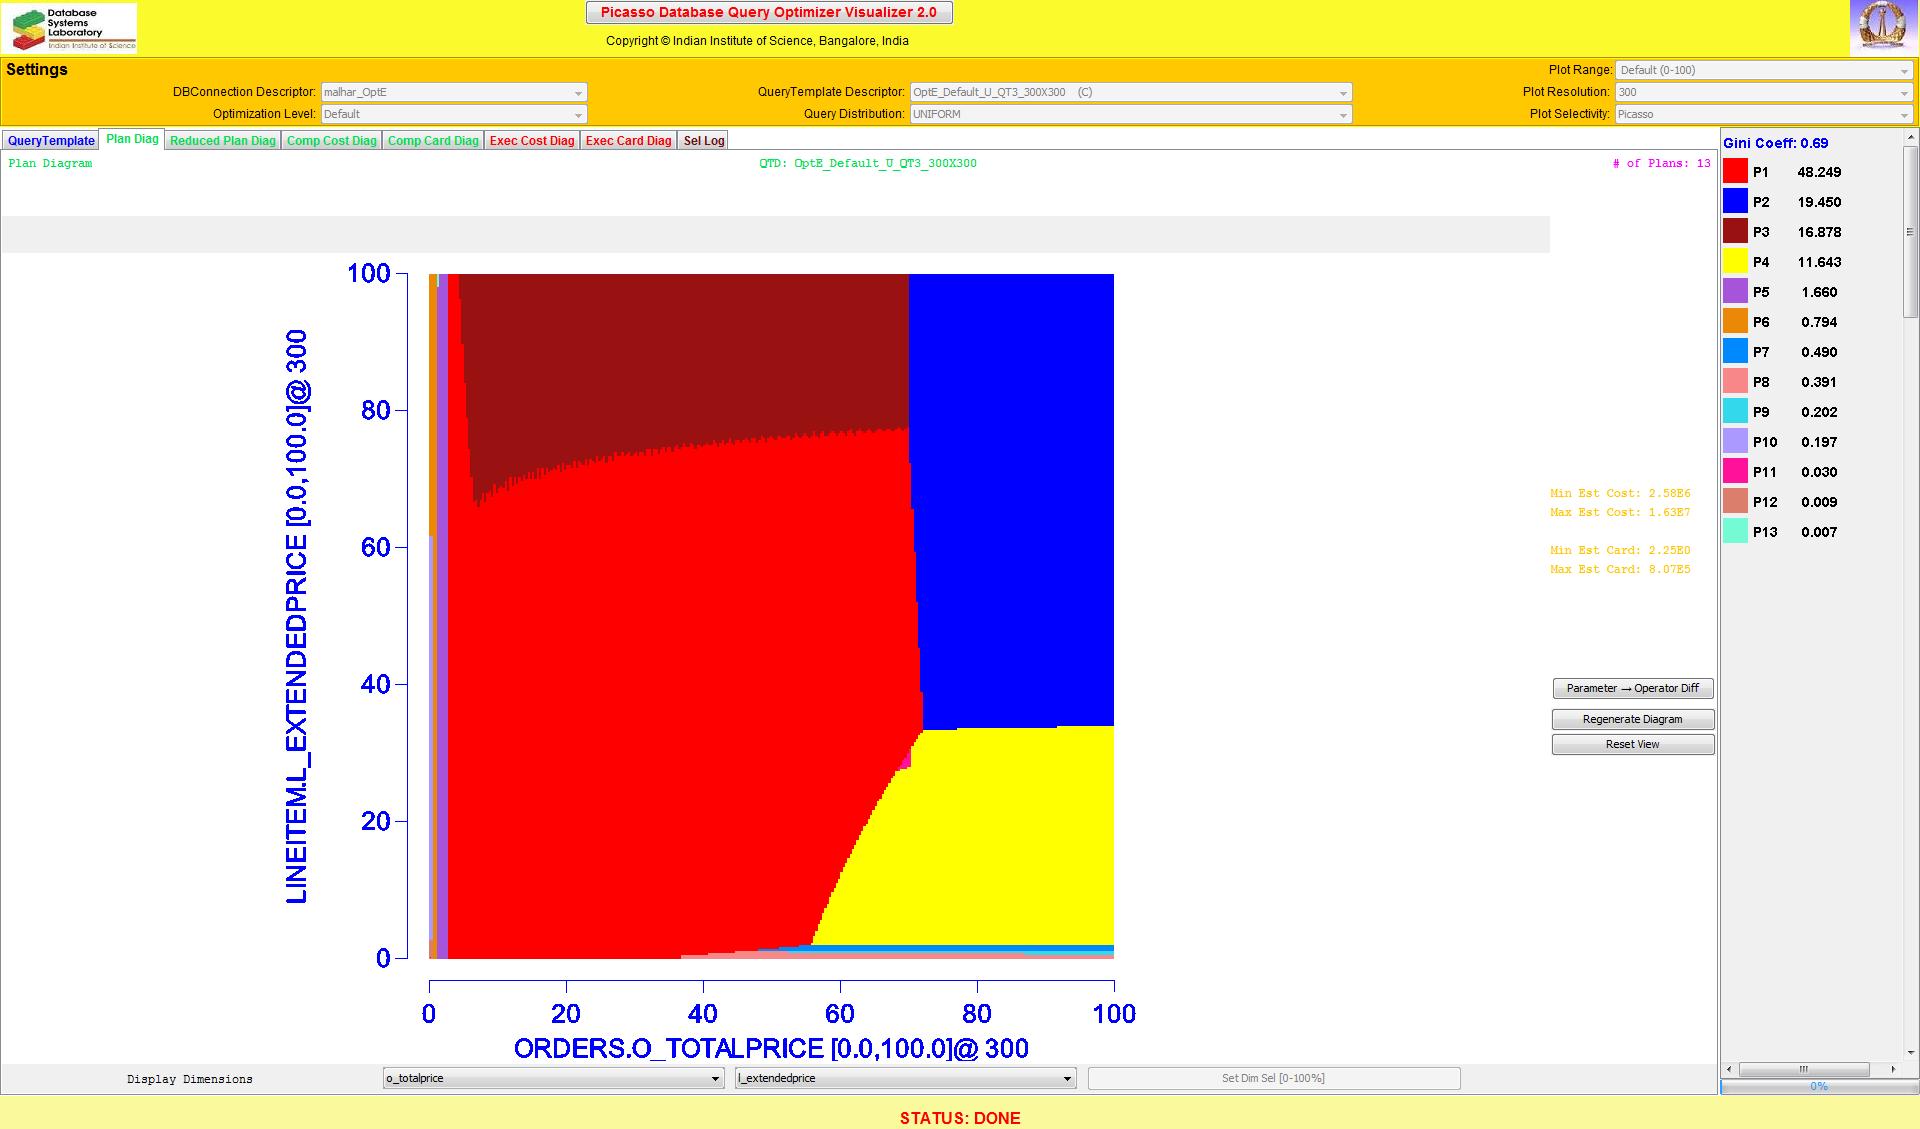Switch to the Exec Cost Diag tab

532,141
